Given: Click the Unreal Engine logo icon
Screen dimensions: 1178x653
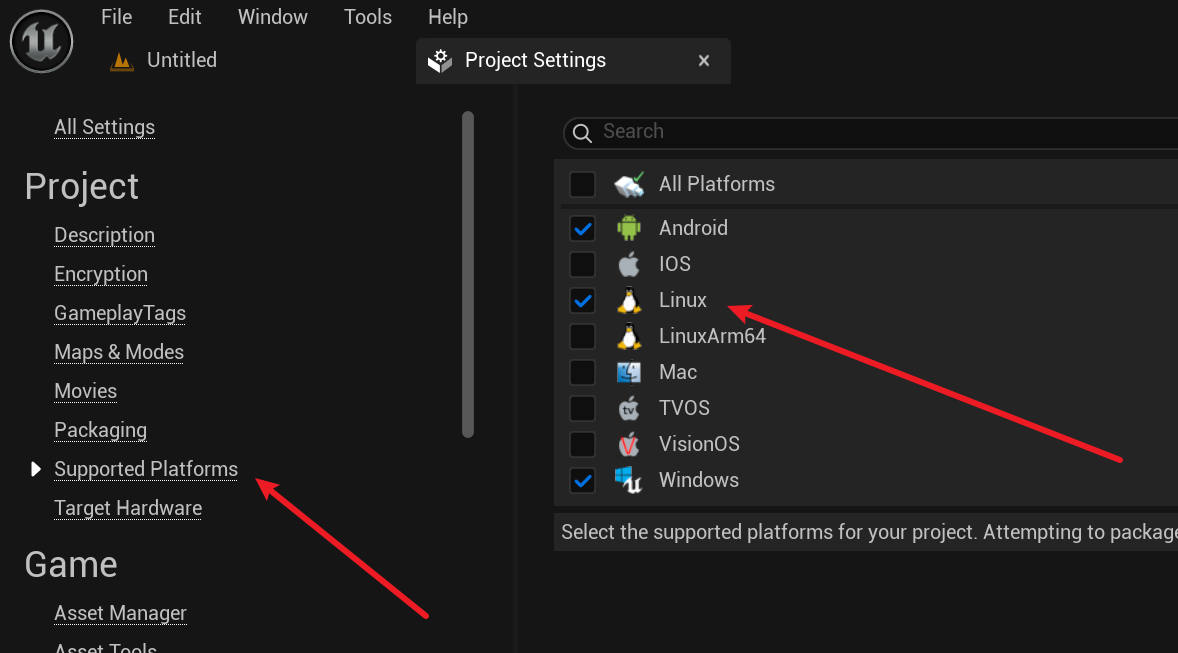Looking at the screenshot, I should point(41,41).
